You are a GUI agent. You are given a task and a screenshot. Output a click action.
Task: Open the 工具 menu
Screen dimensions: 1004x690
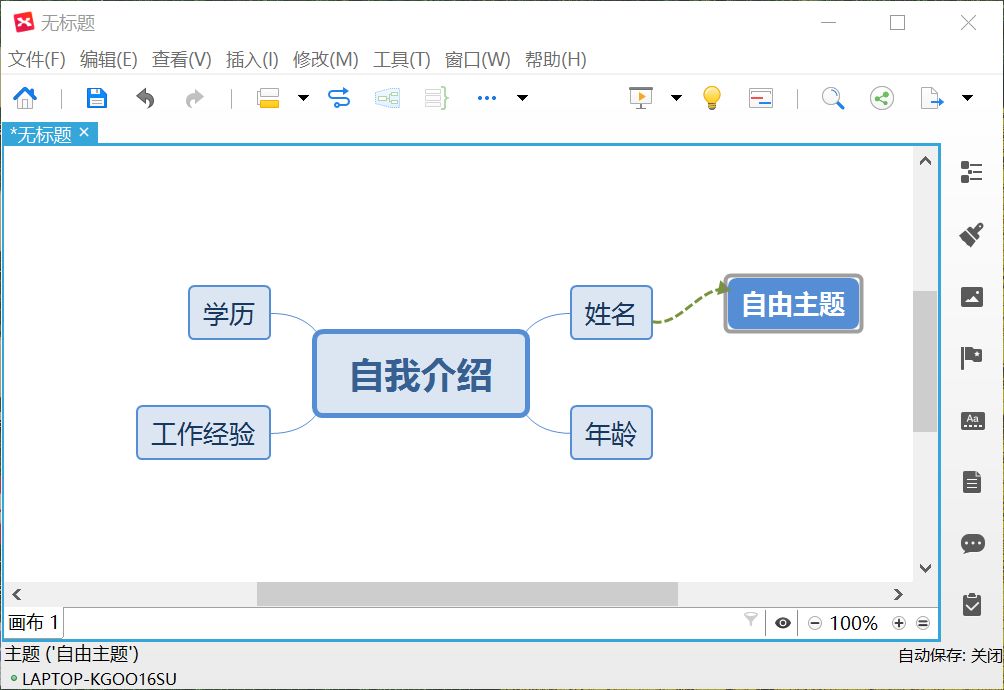tap(400, 60)
